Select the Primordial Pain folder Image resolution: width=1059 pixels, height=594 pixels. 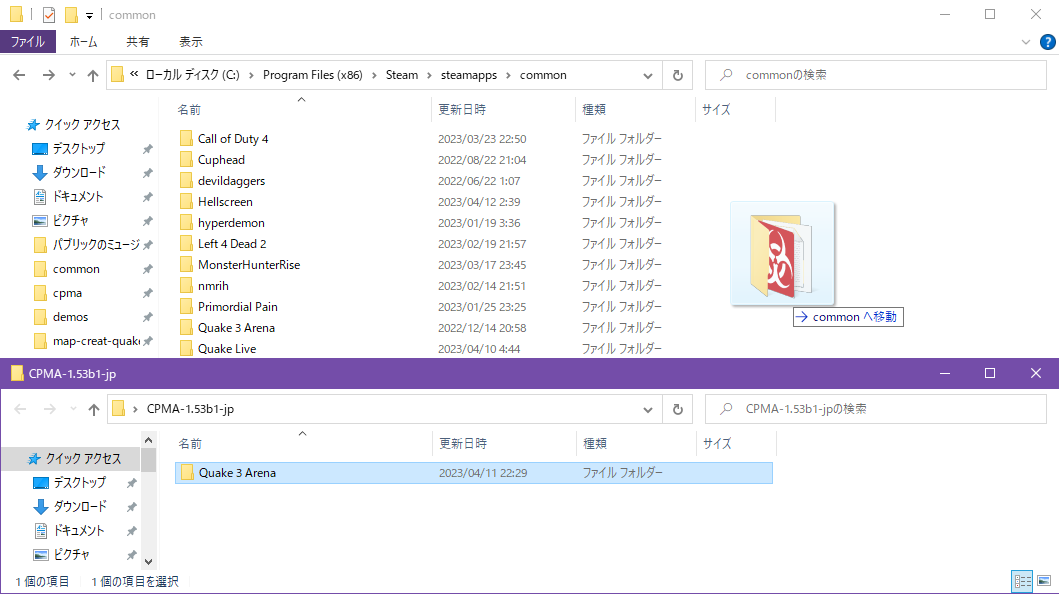[237, 306]
